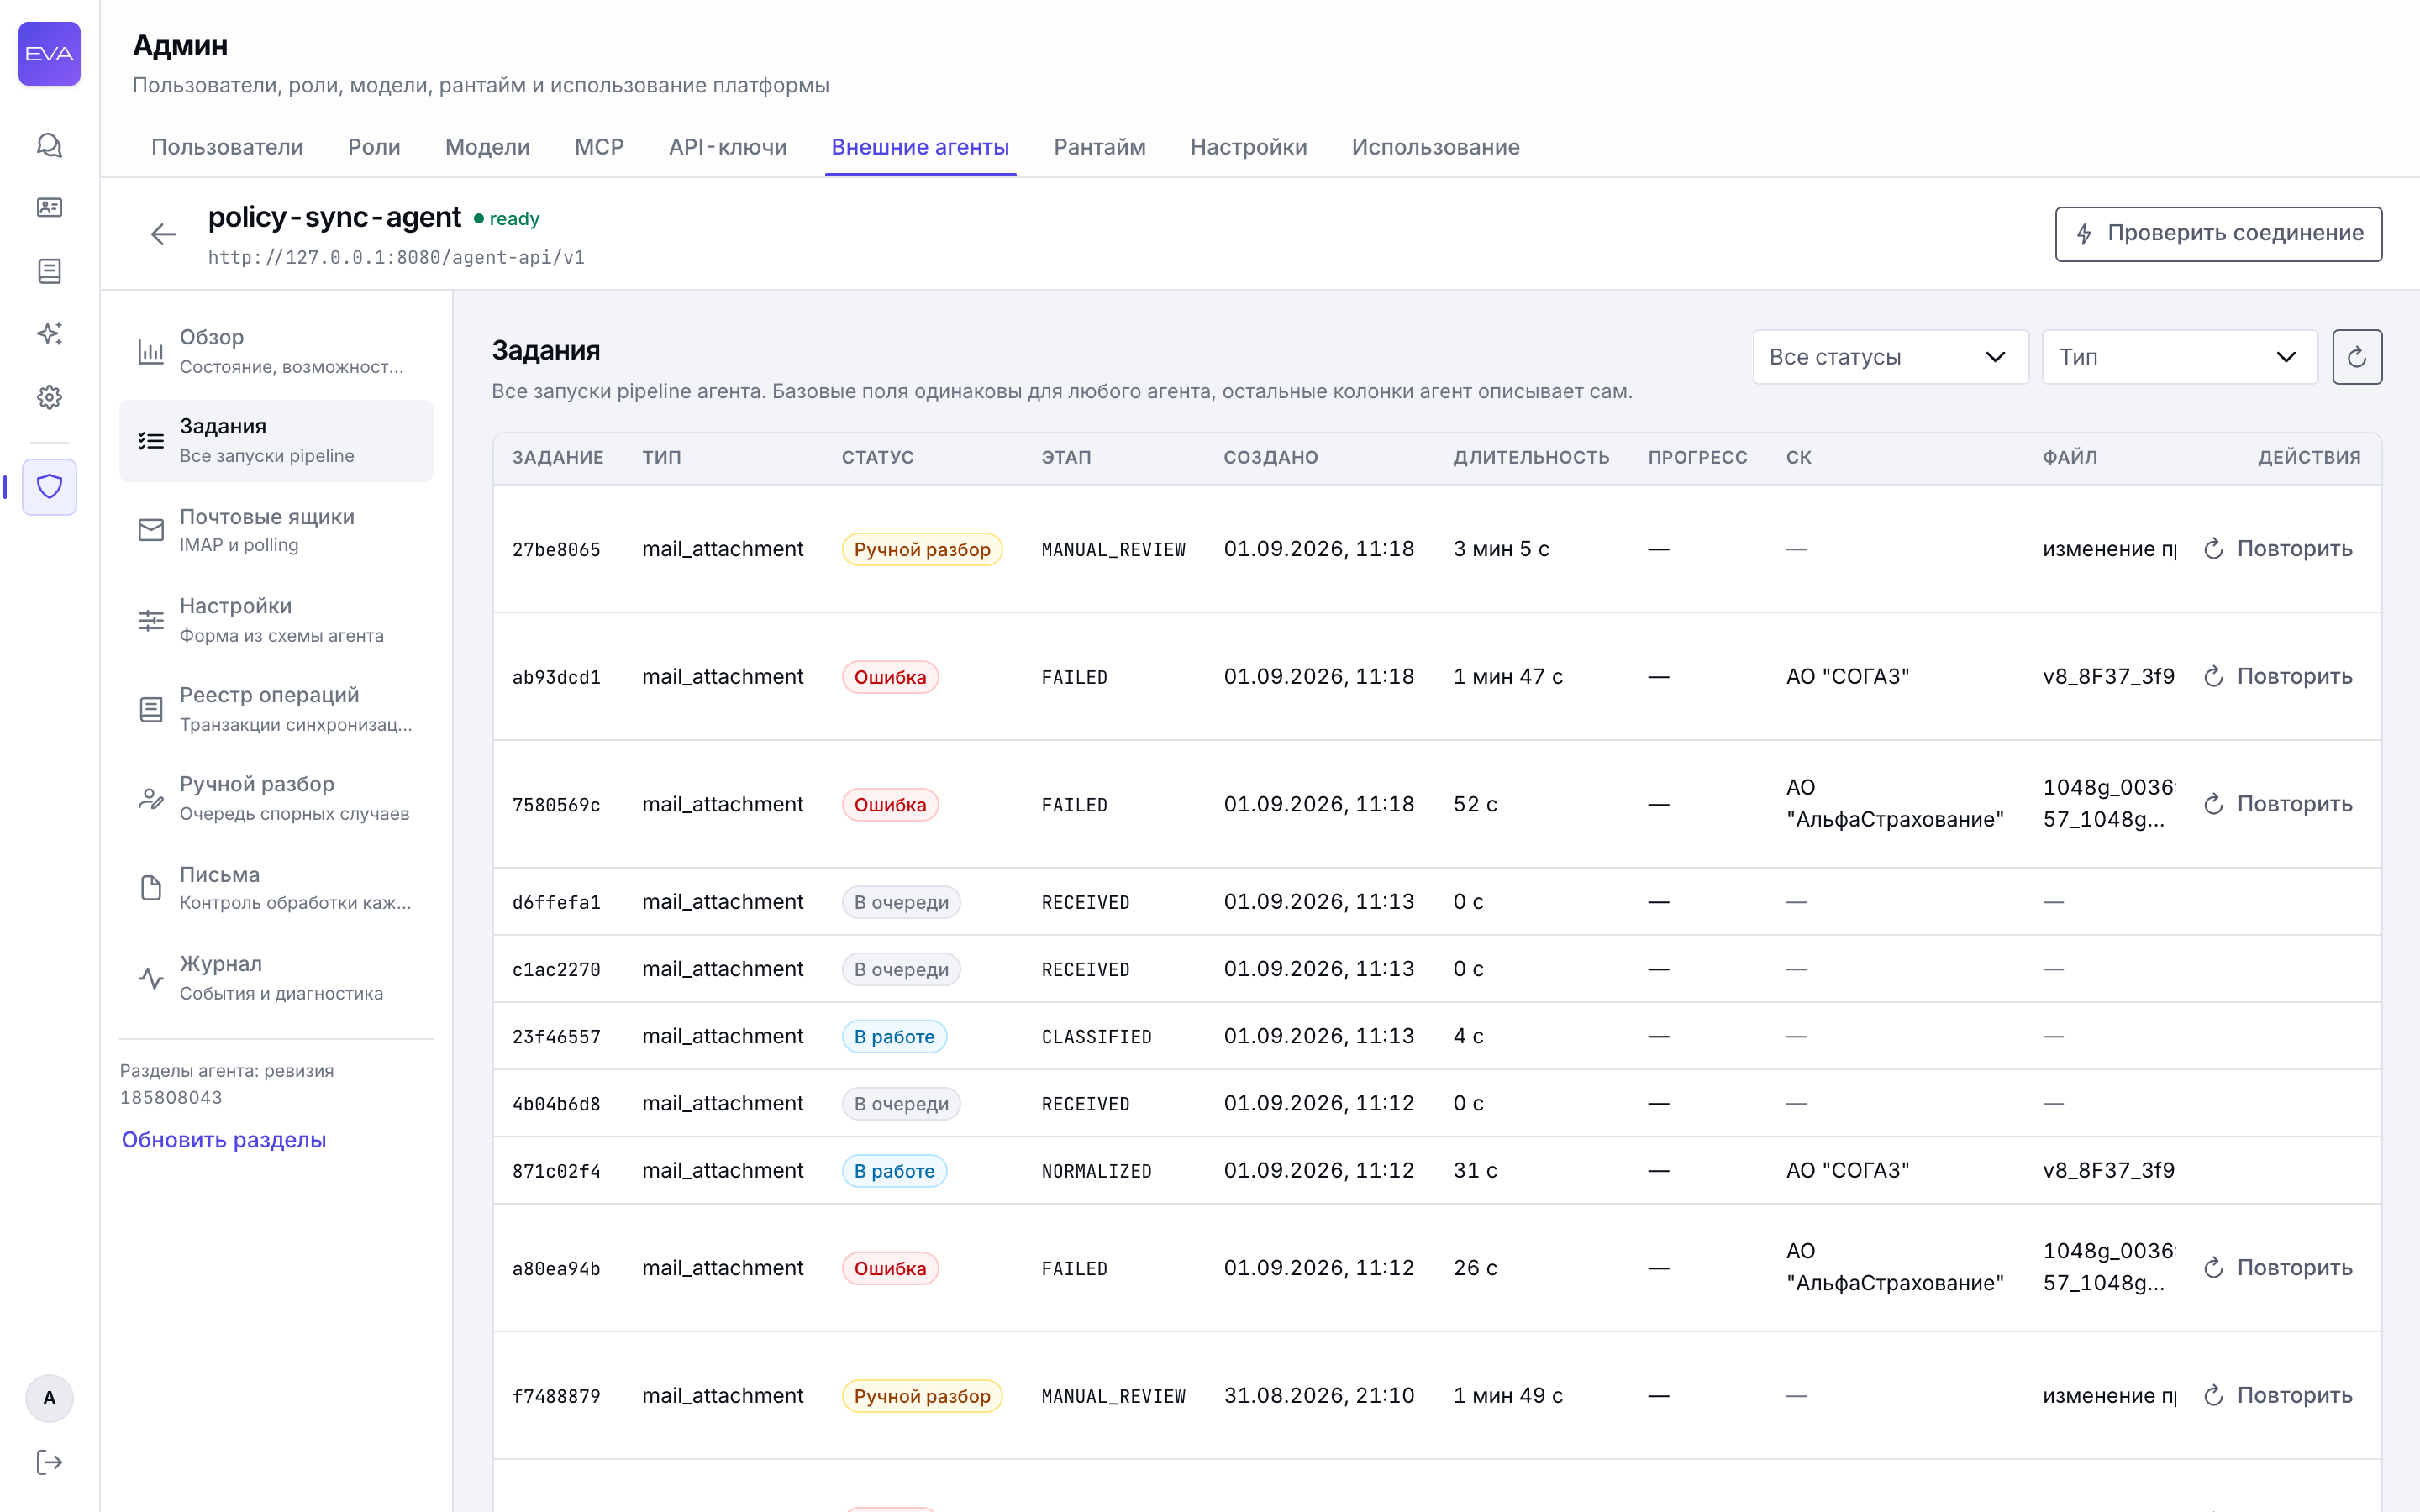Open the Все статусы dropdown
2420x1512 pixels.
tap(1890, 357)
